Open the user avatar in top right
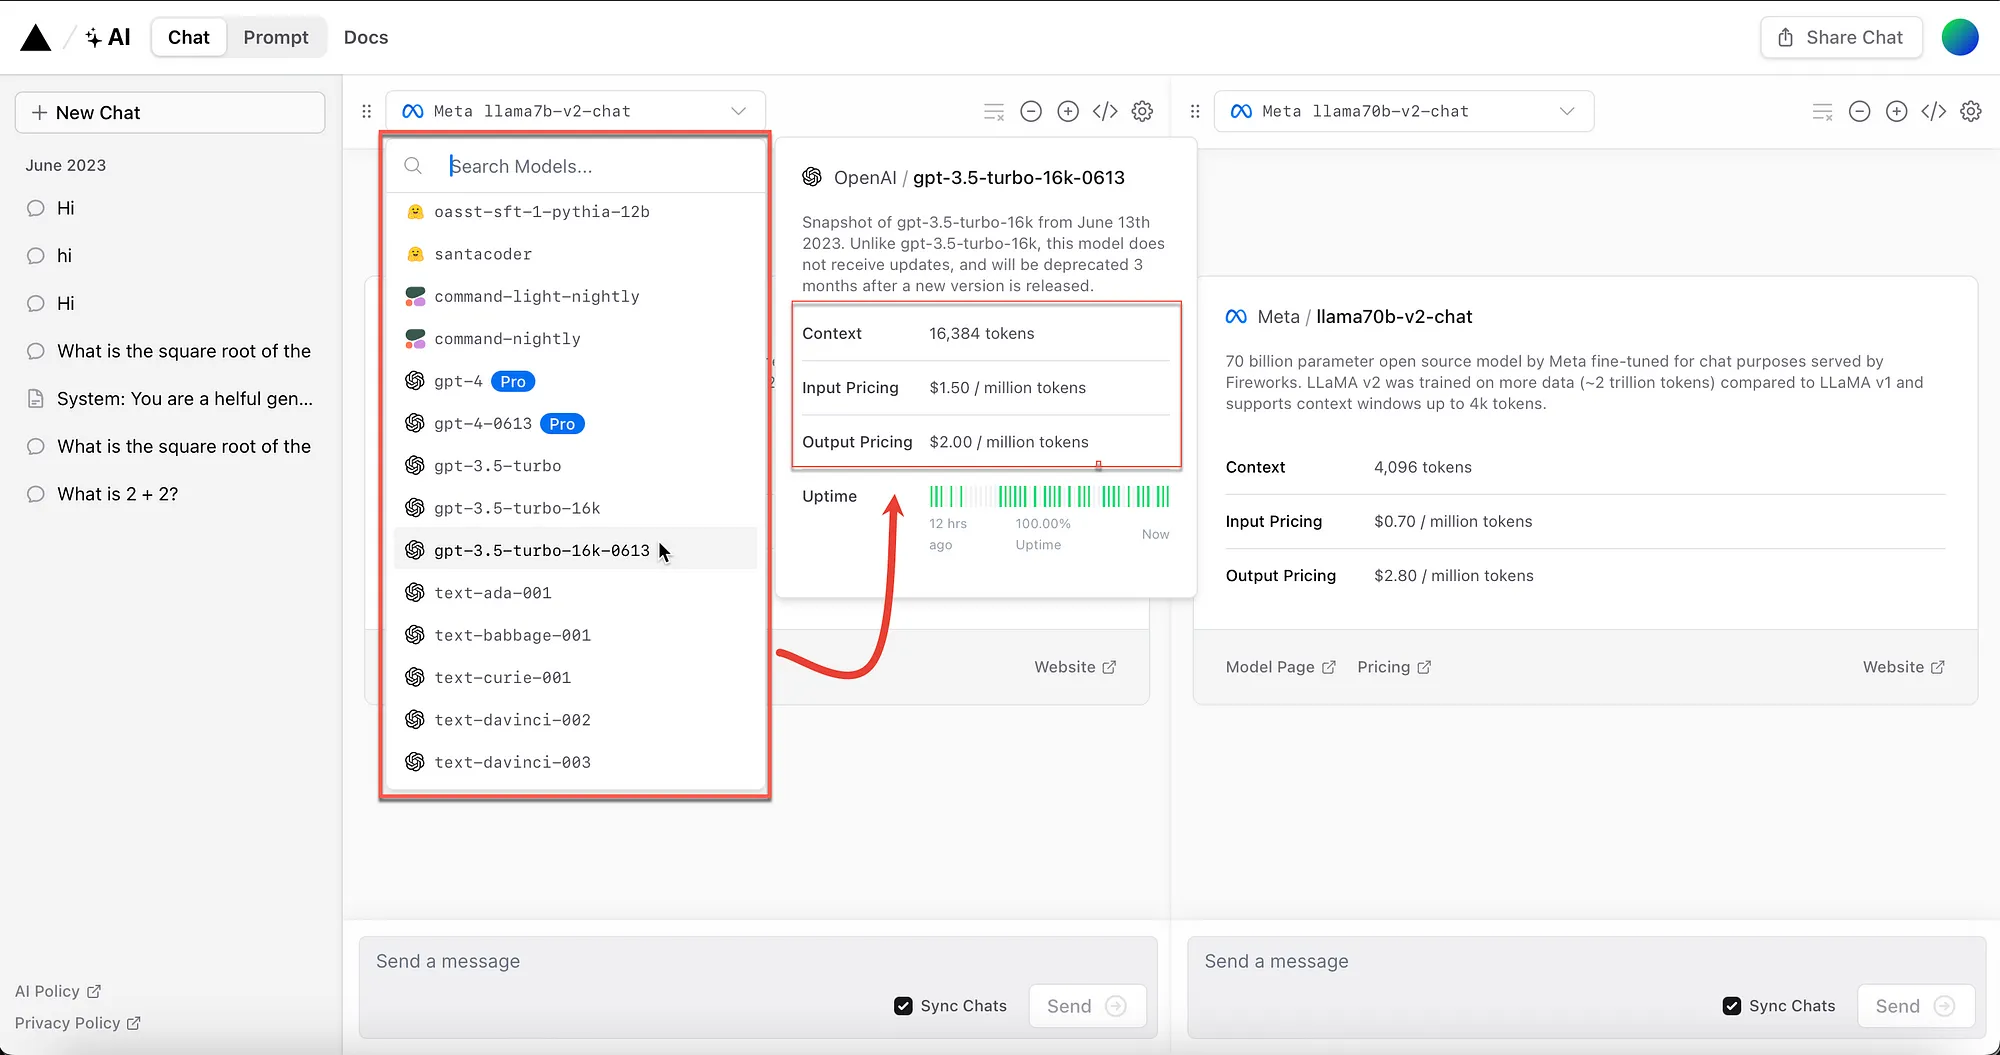 [1960, 37]
